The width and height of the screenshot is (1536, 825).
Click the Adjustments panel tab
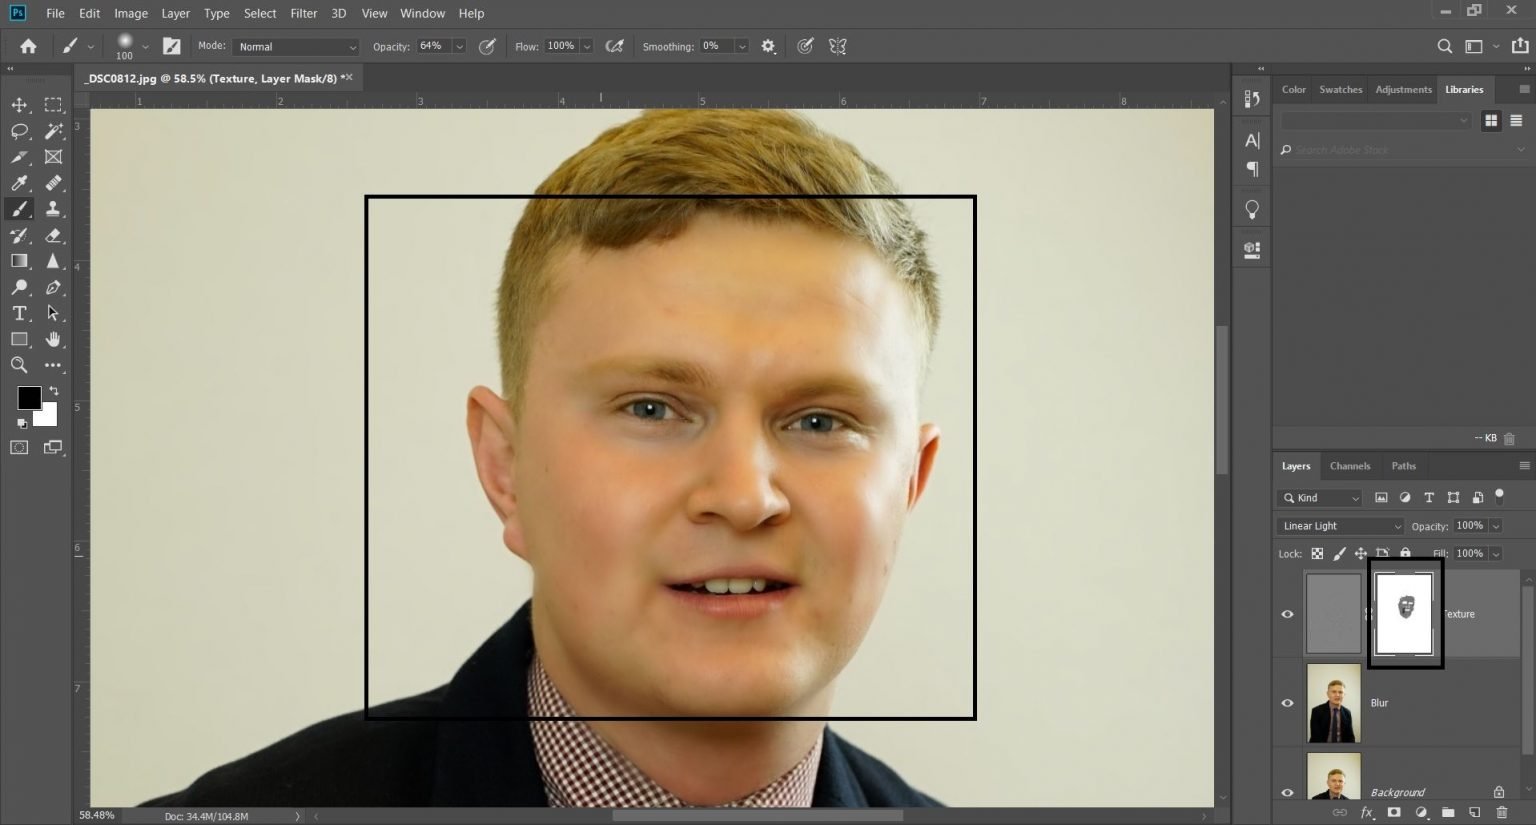point(1402,89)
